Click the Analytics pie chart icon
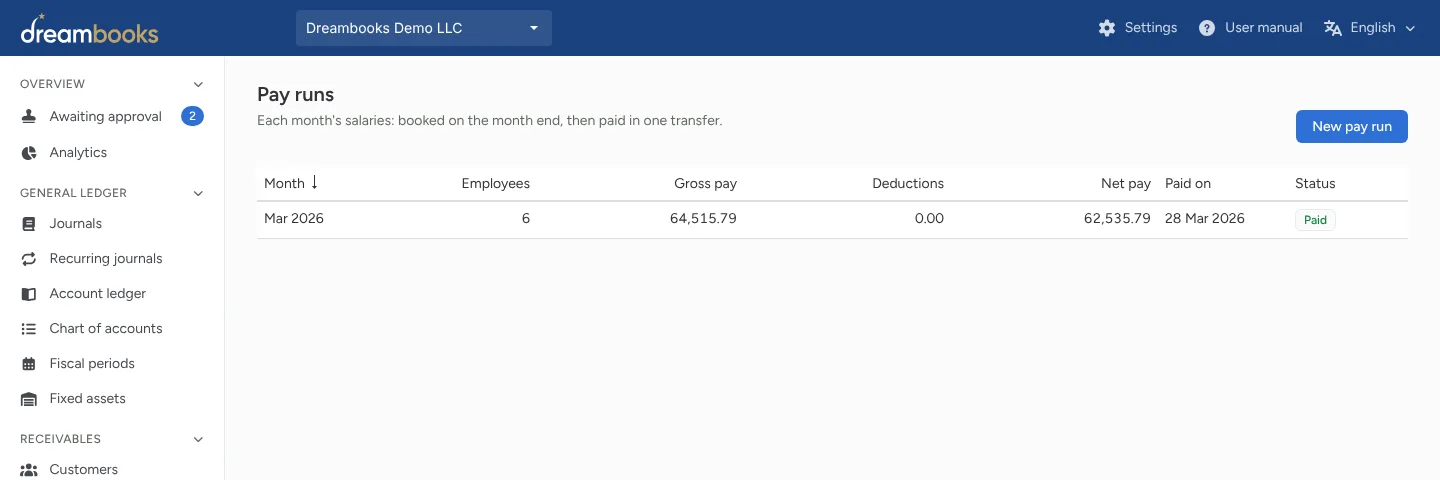The image size is (1440, 480). pyautogui.click(x=29, y=153)
